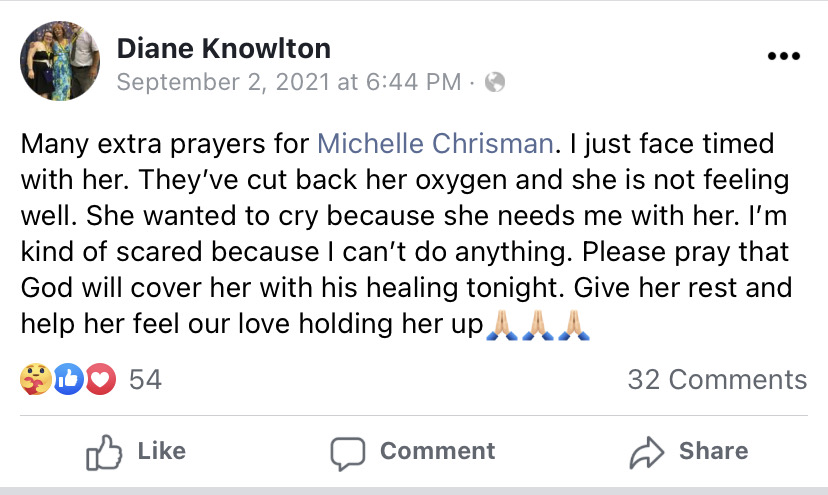Click the speech bubble Comment icon

(347, 452)
